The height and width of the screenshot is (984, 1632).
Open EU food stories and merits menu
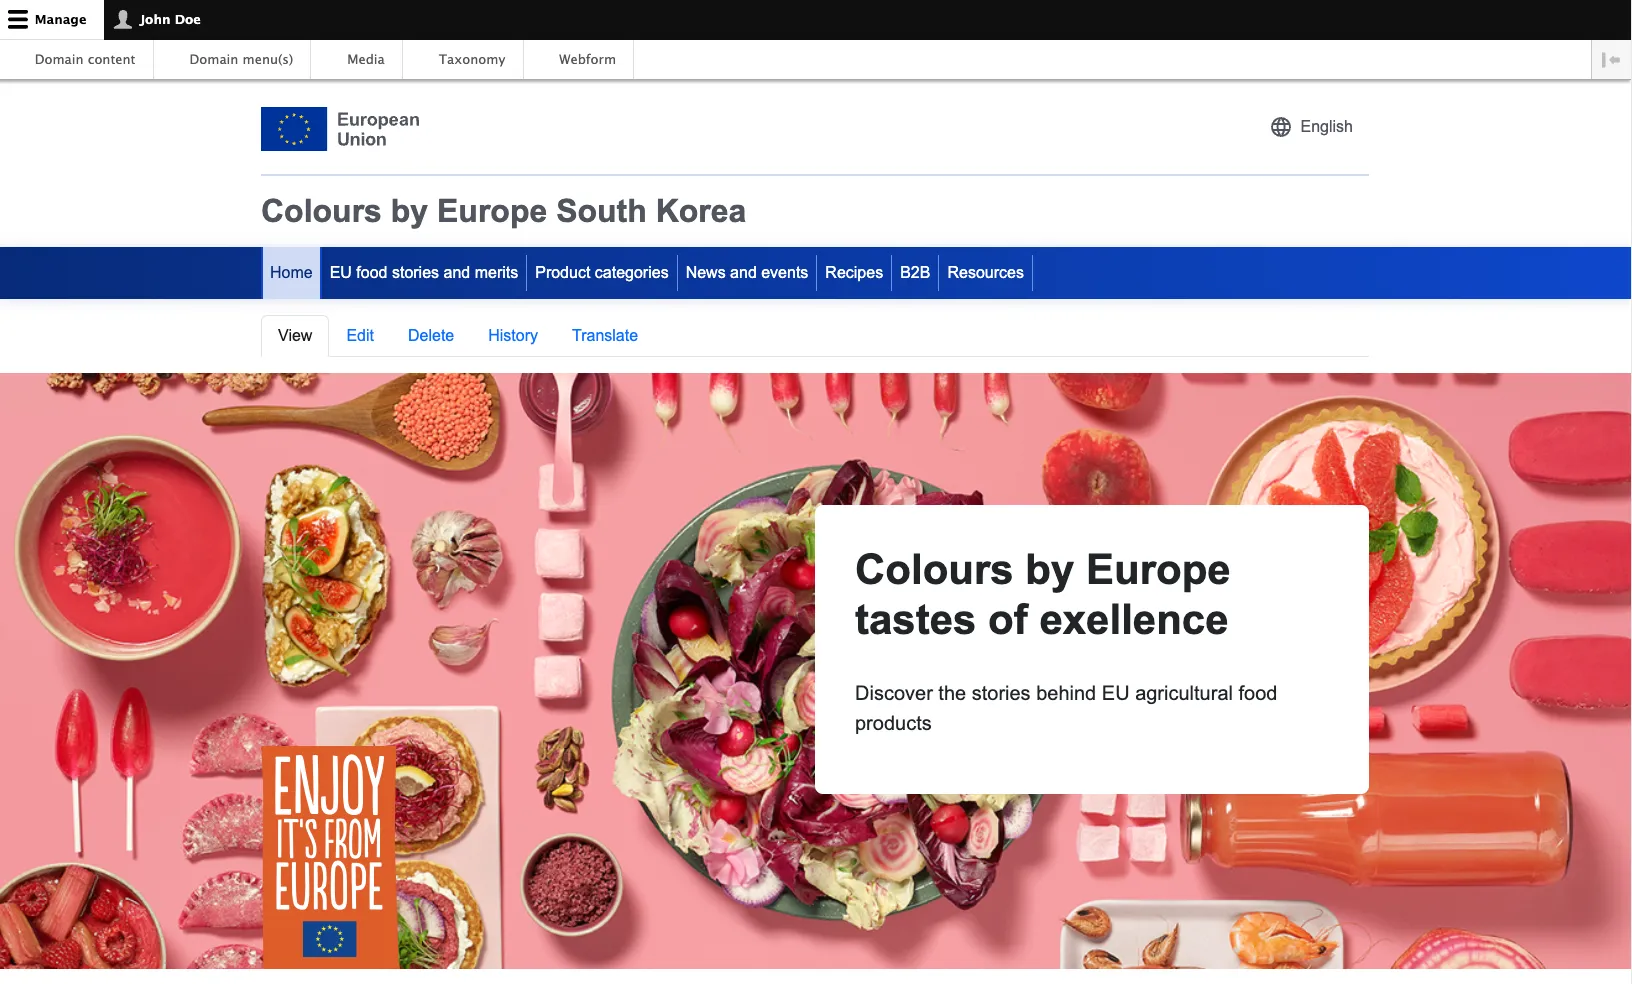tap(424, 273)
